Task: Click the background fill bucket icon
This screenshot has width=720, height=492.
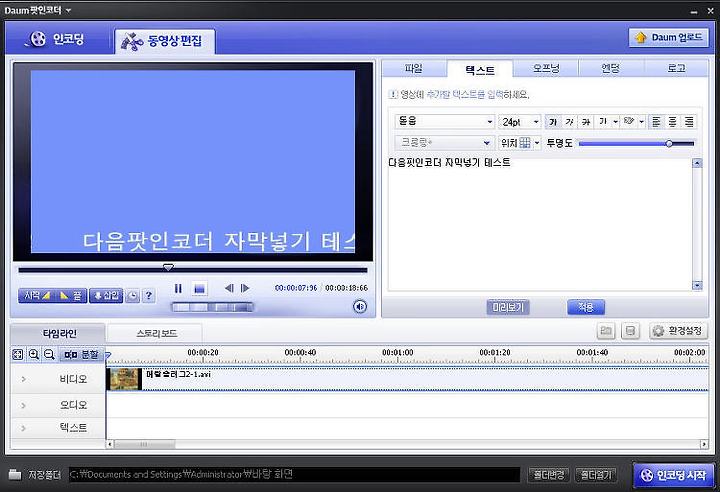Action: 629,122
